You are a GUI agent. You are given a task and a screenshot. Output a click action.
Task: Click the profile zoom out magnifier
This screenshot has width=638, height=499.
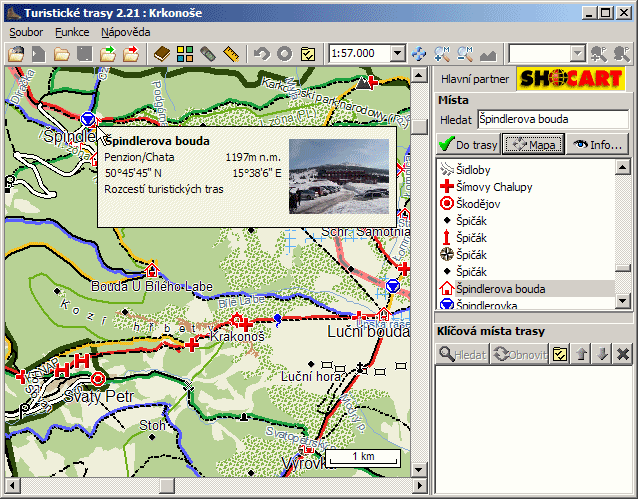point(622,54)
